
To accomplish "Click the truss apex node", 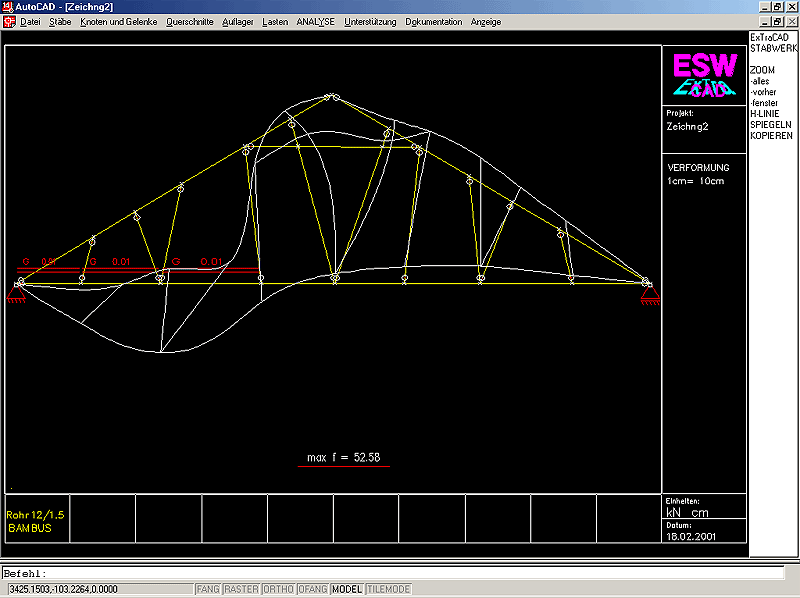I will point(333,96).
